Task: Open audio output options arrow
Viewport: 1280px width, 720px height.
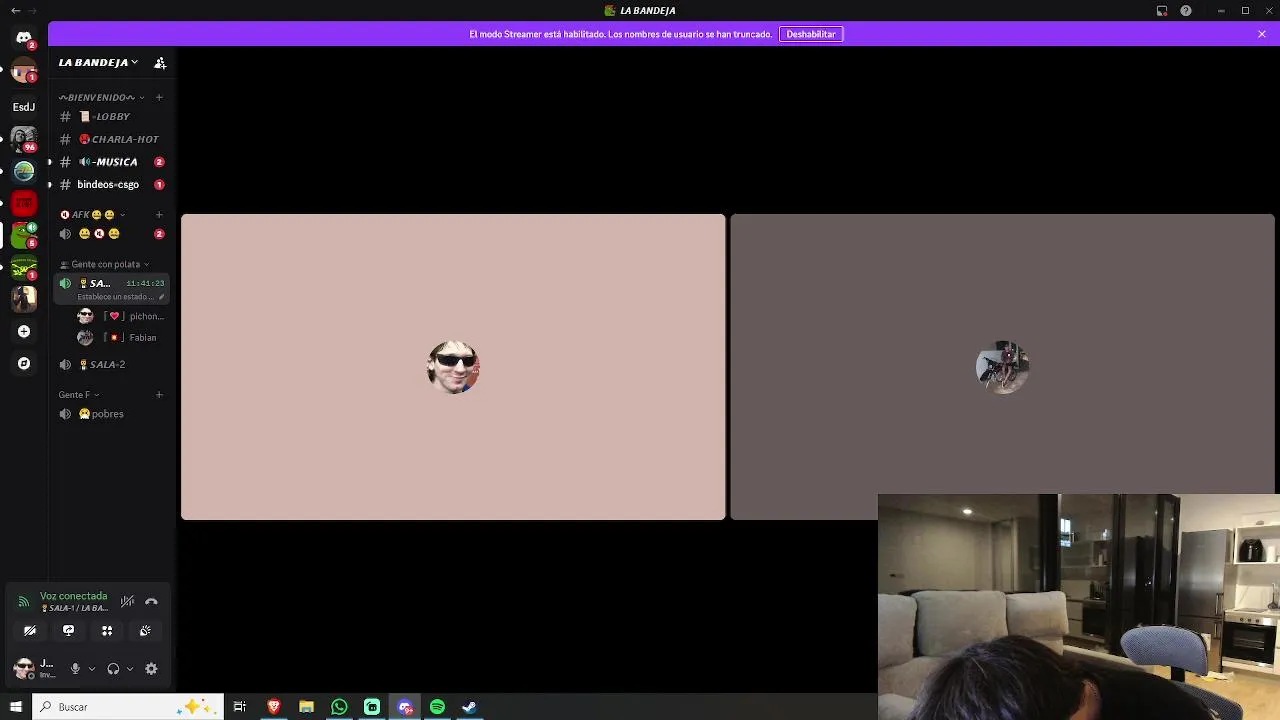Action: [x=130, y=669]
